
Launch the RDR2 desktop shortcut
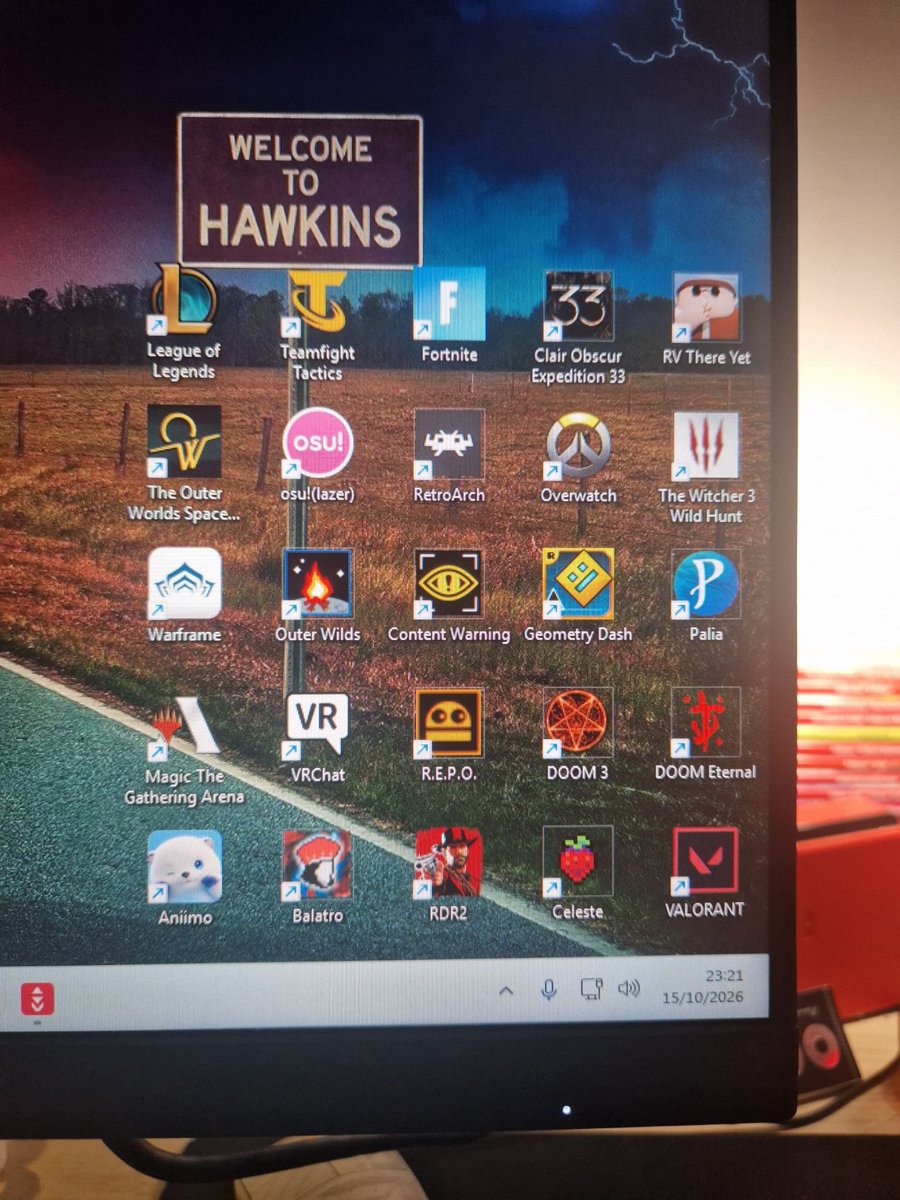tap(449, 862)
